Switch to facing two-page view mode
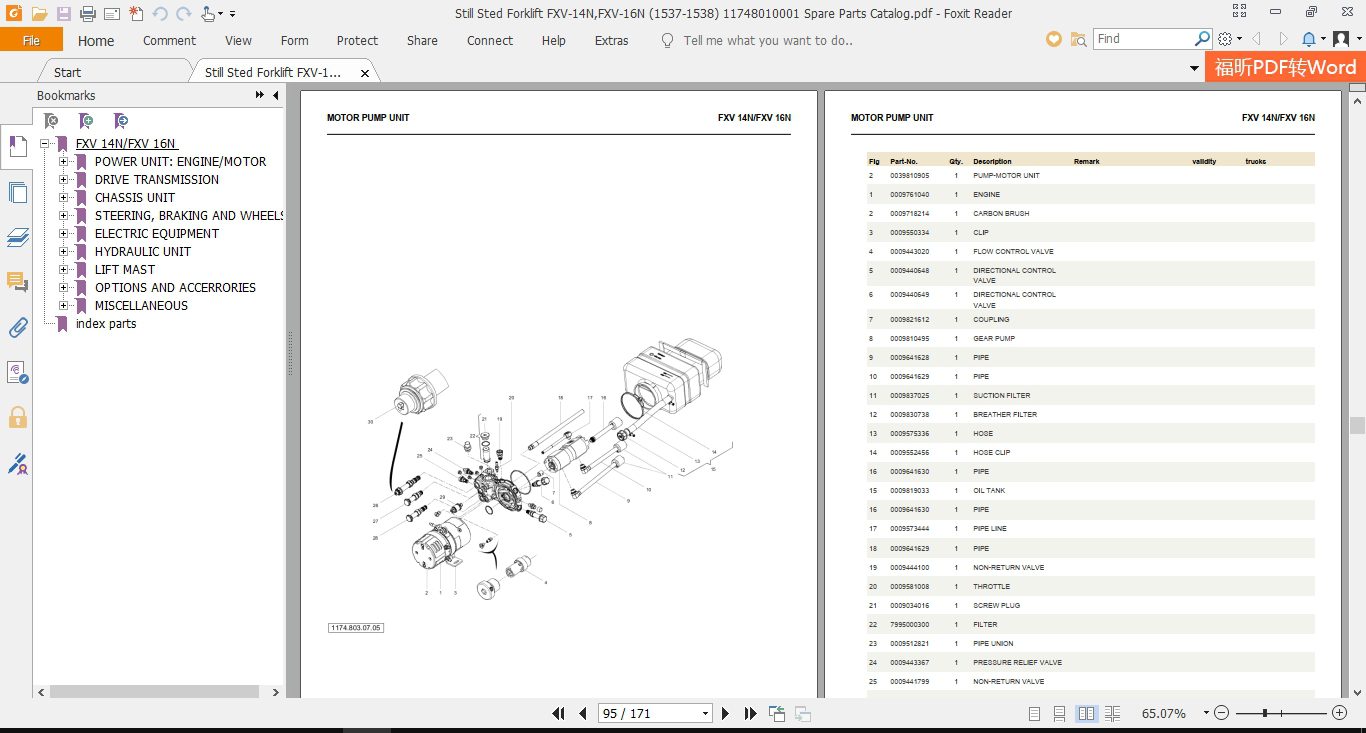 pos(1086,714)
